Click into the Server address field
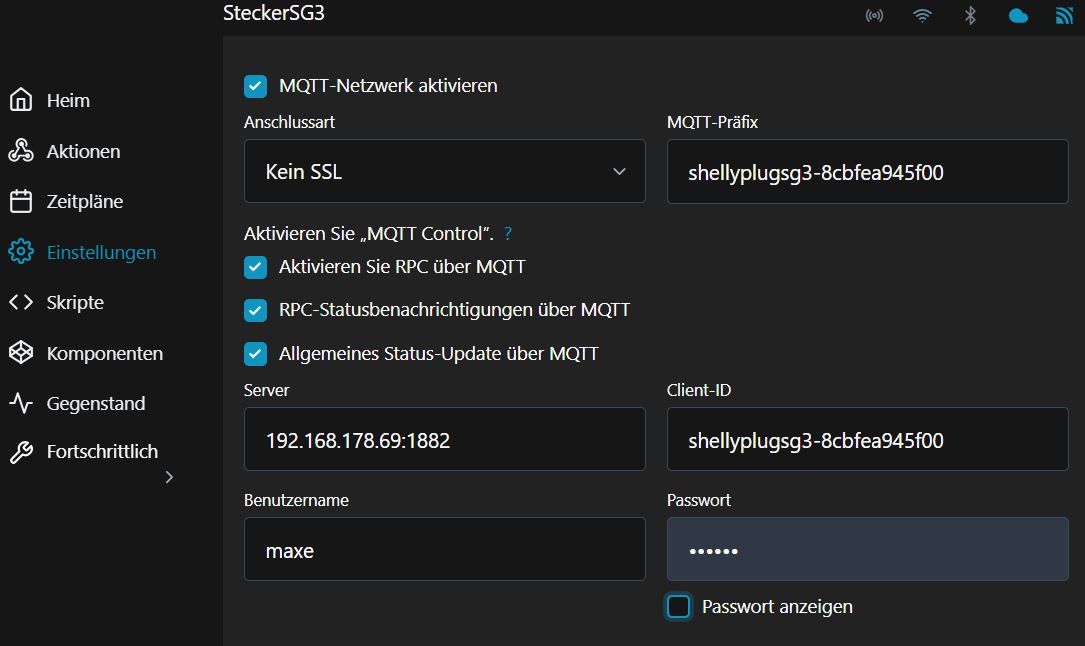Viewport: 1085px width, 646px height. (444, 440)
